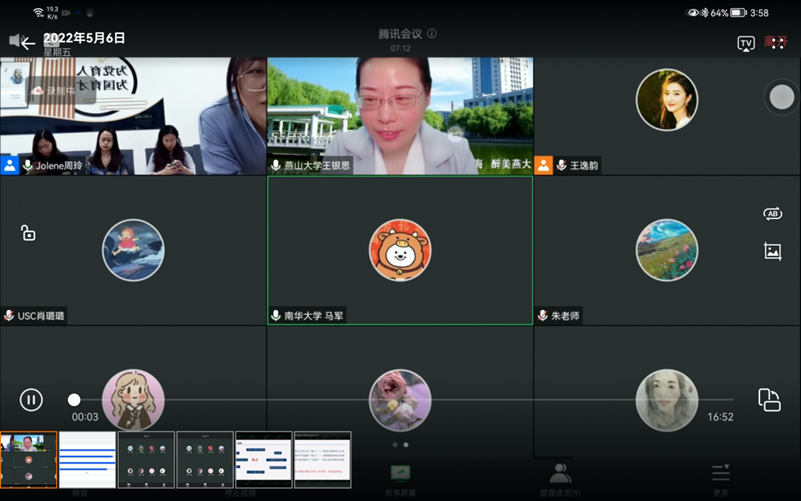This screenshot has width=801, height=501.
Task: Click the round record button on right
Action: pyautogui.click(x=781, y=97)
